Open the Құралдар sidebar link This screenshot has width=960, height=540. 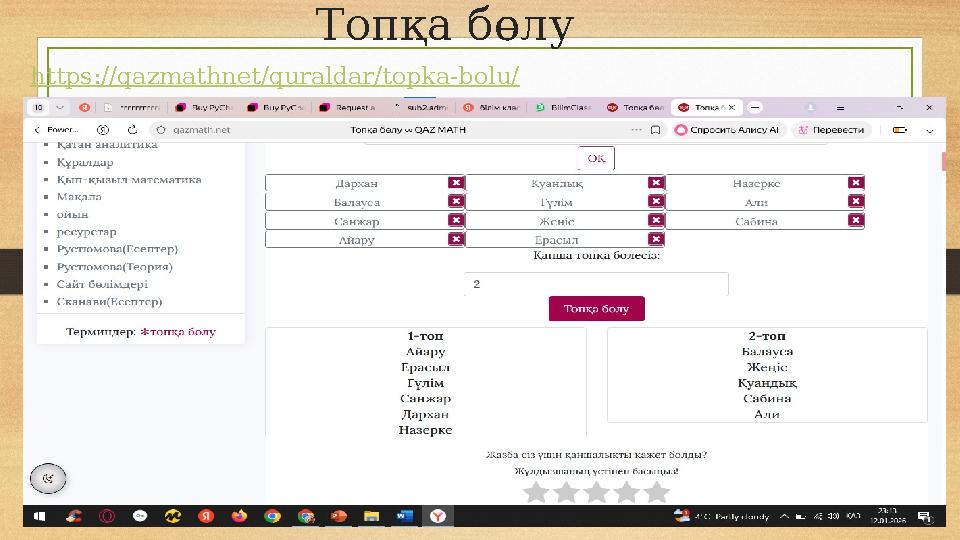85,162
